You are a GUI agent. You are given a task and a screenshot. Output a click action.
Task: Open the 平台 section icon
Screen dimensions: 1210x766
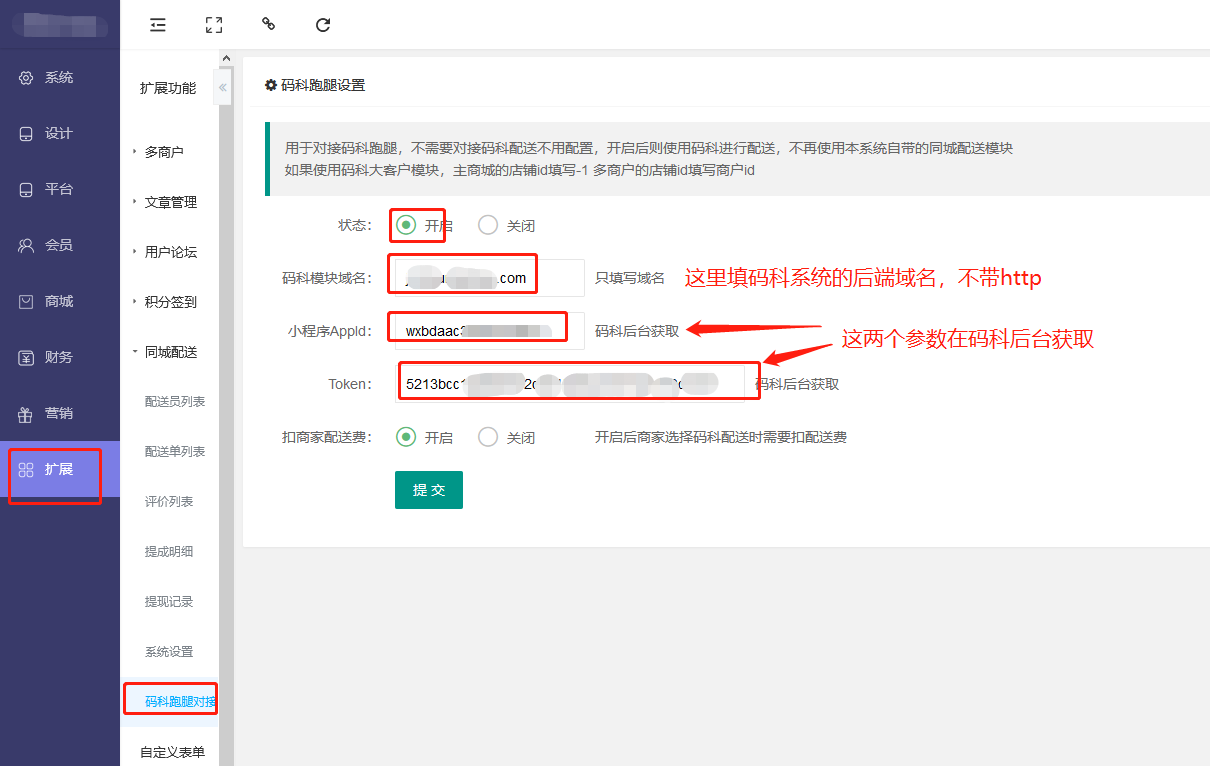26,190
